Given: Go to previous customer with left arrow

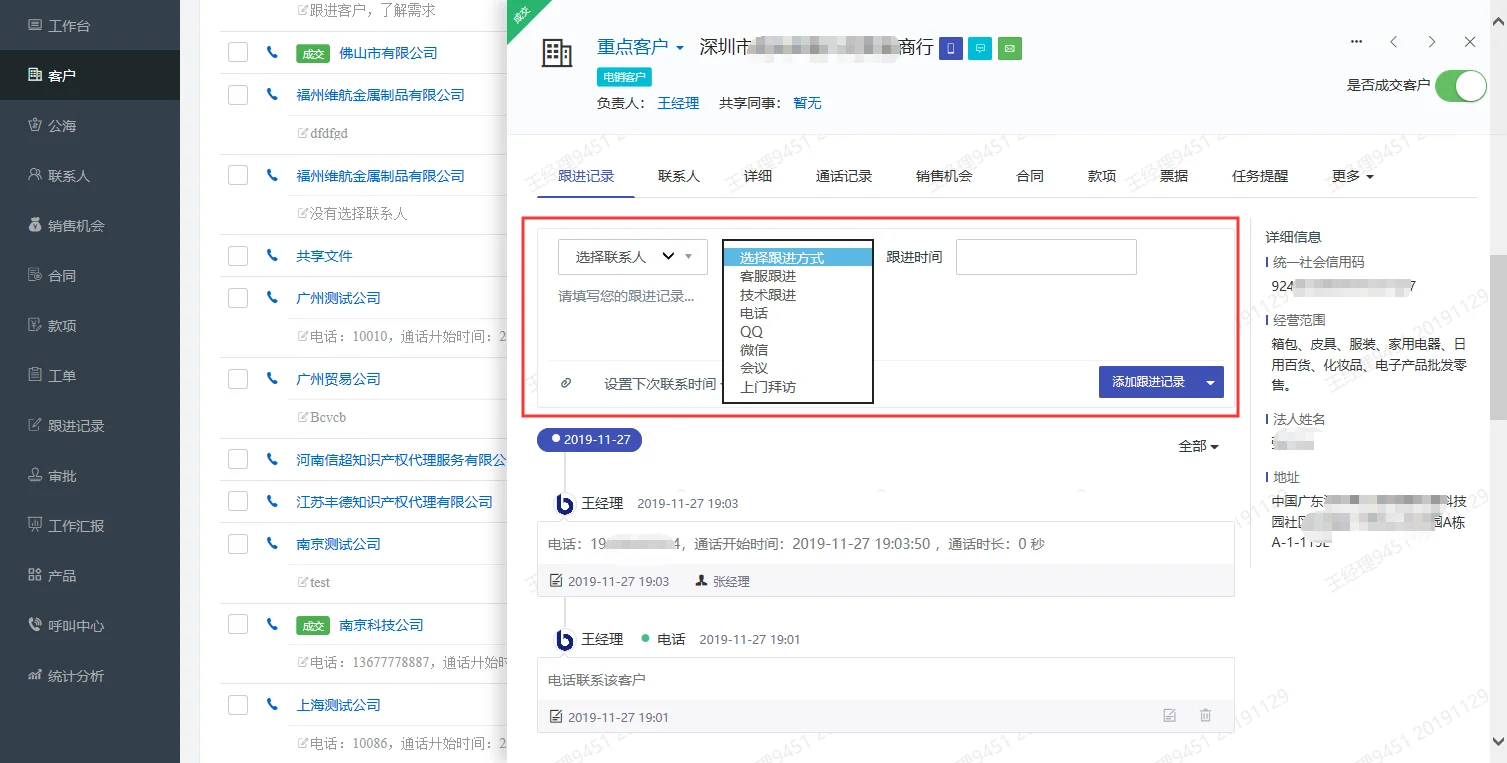Looking at the screenshot, I should tap(1394, 42).
